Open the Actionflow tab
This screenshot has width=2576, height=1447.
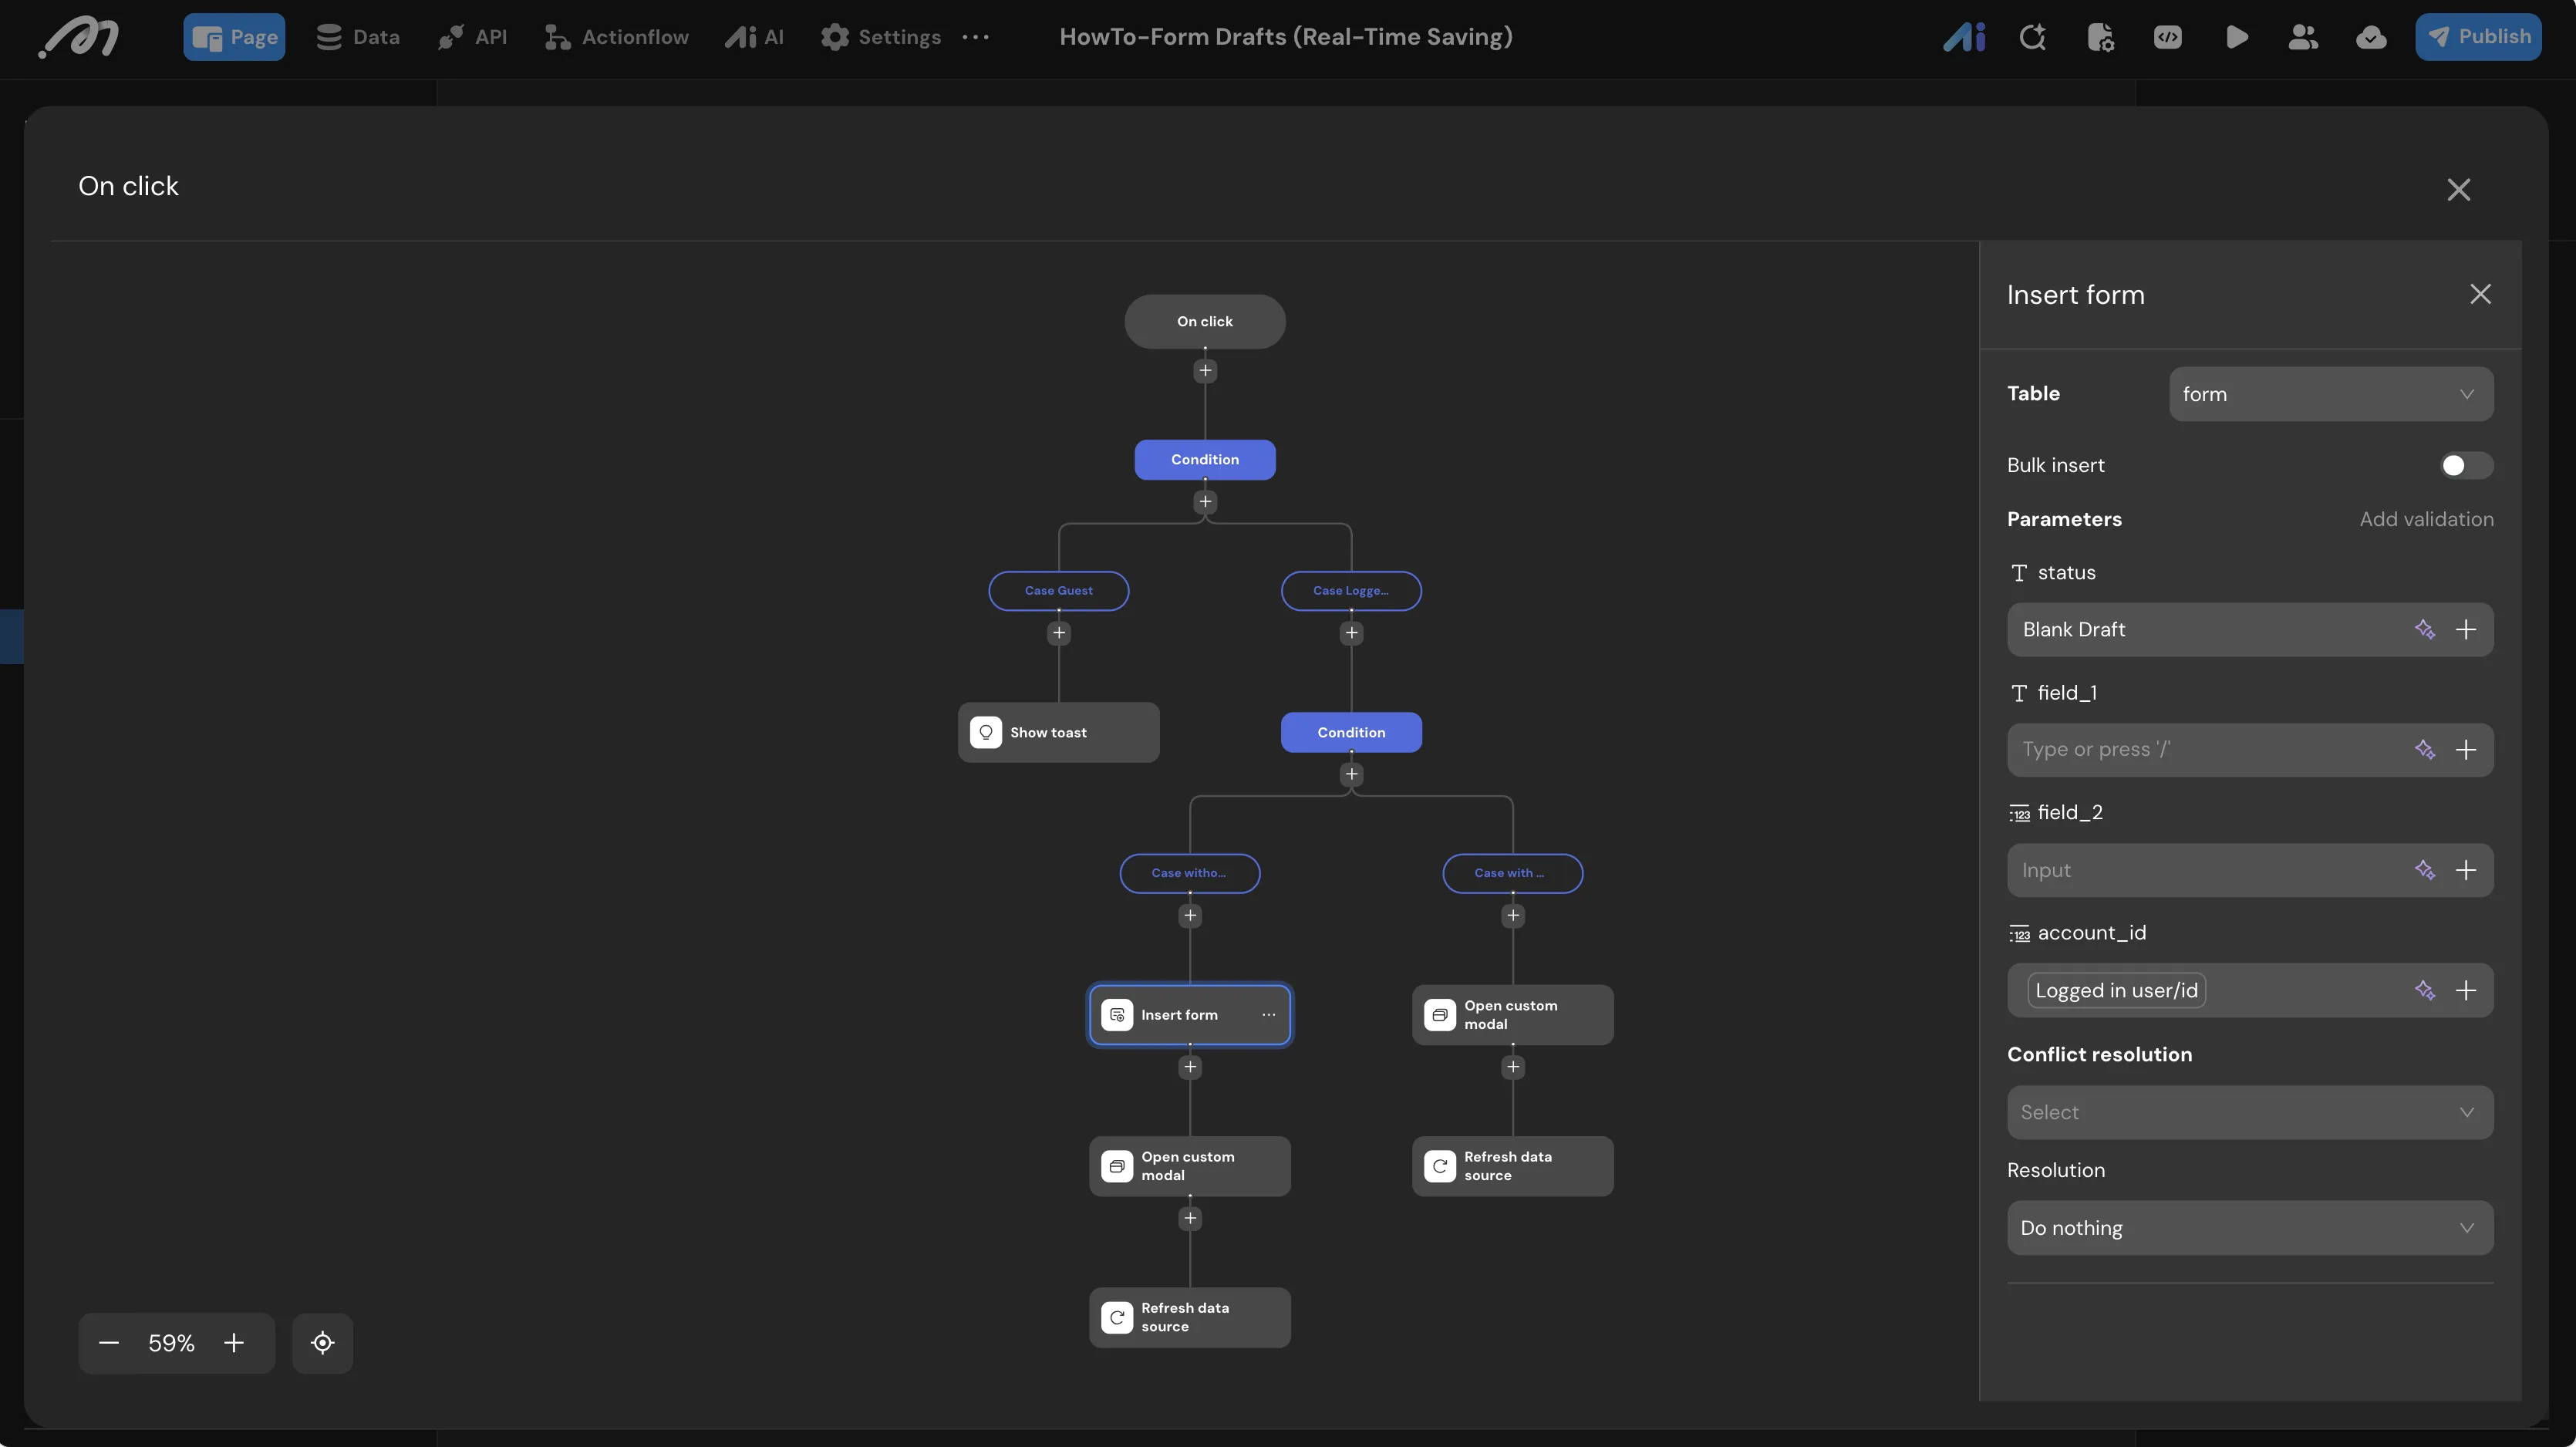click(x=616, y=37)
